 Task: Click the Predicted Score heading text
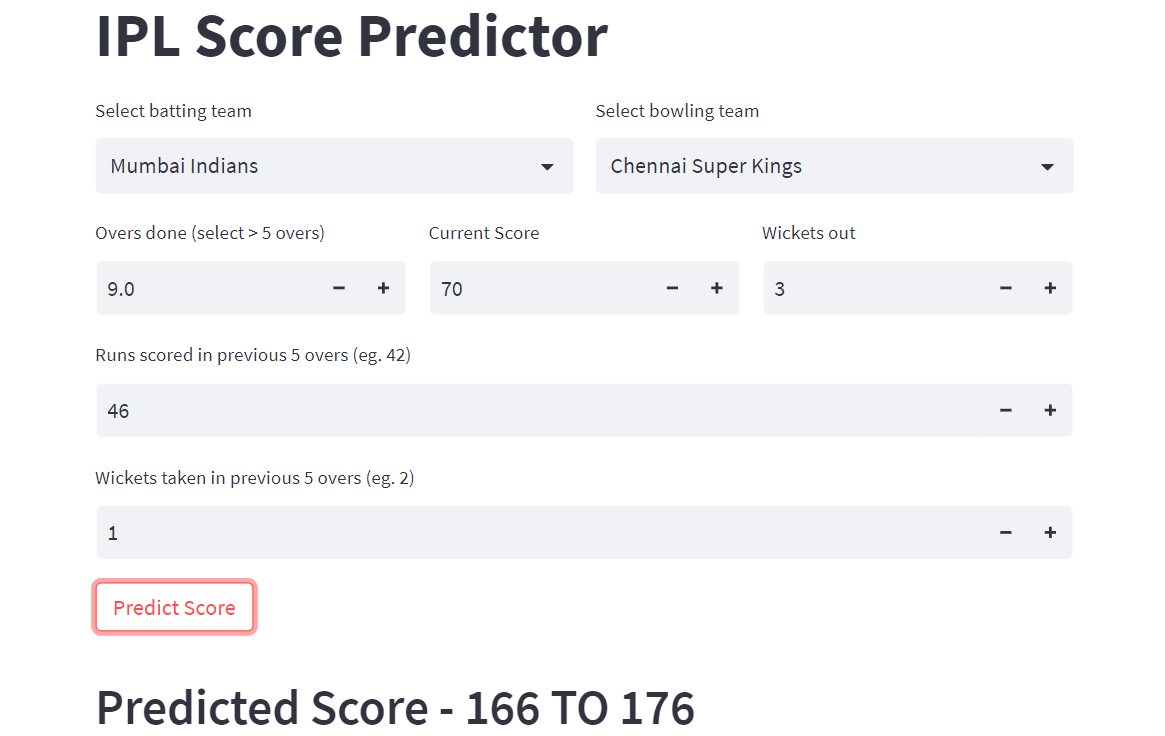pyautogui.click(x=395, y=707)
